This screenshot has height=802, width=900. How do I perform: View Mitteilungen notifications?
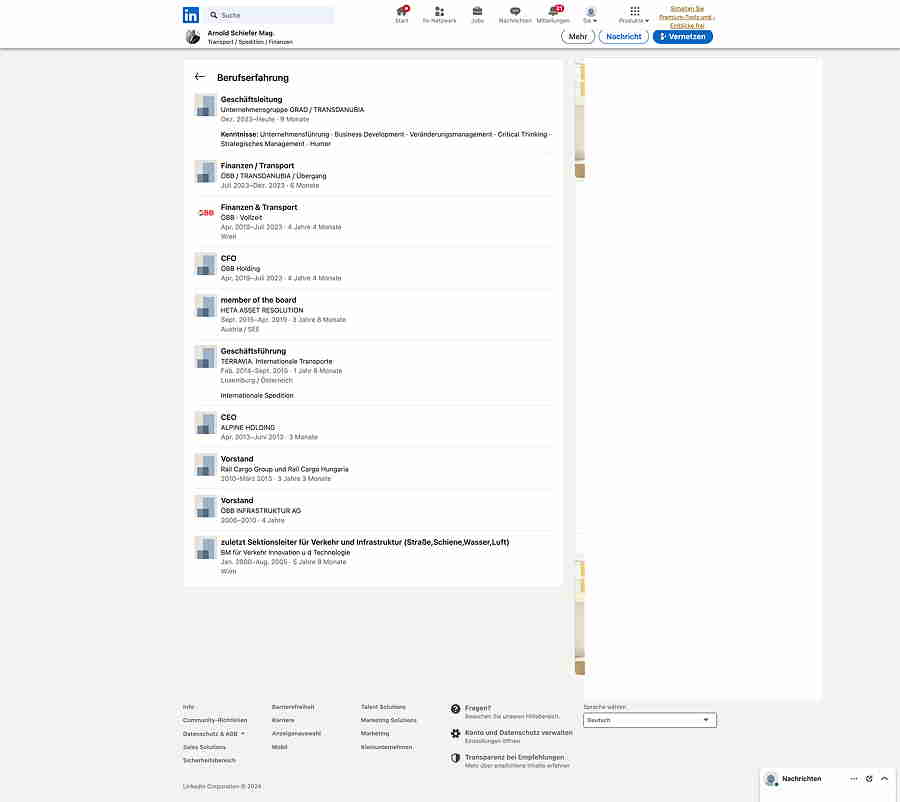click(x=553, y=14)
